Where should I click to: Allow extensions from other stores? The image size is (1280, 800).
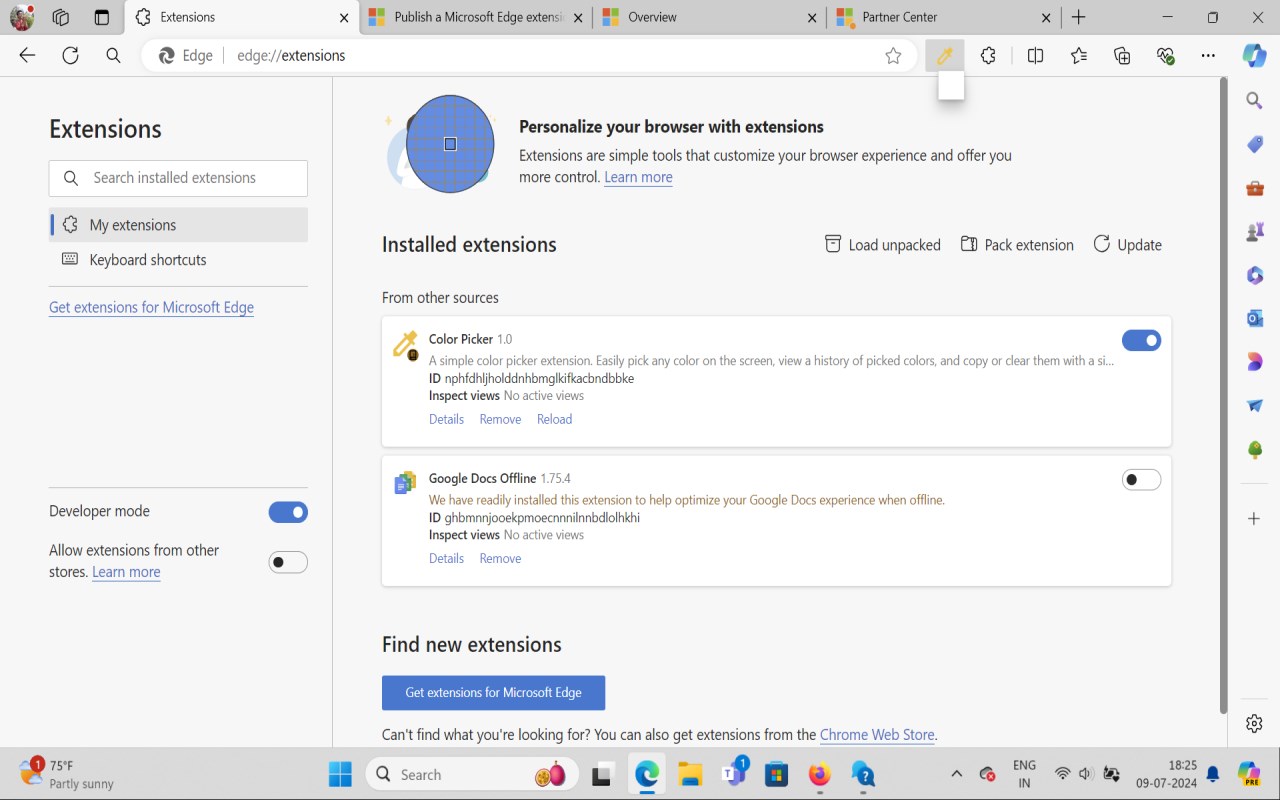click(x=288, y=562)
